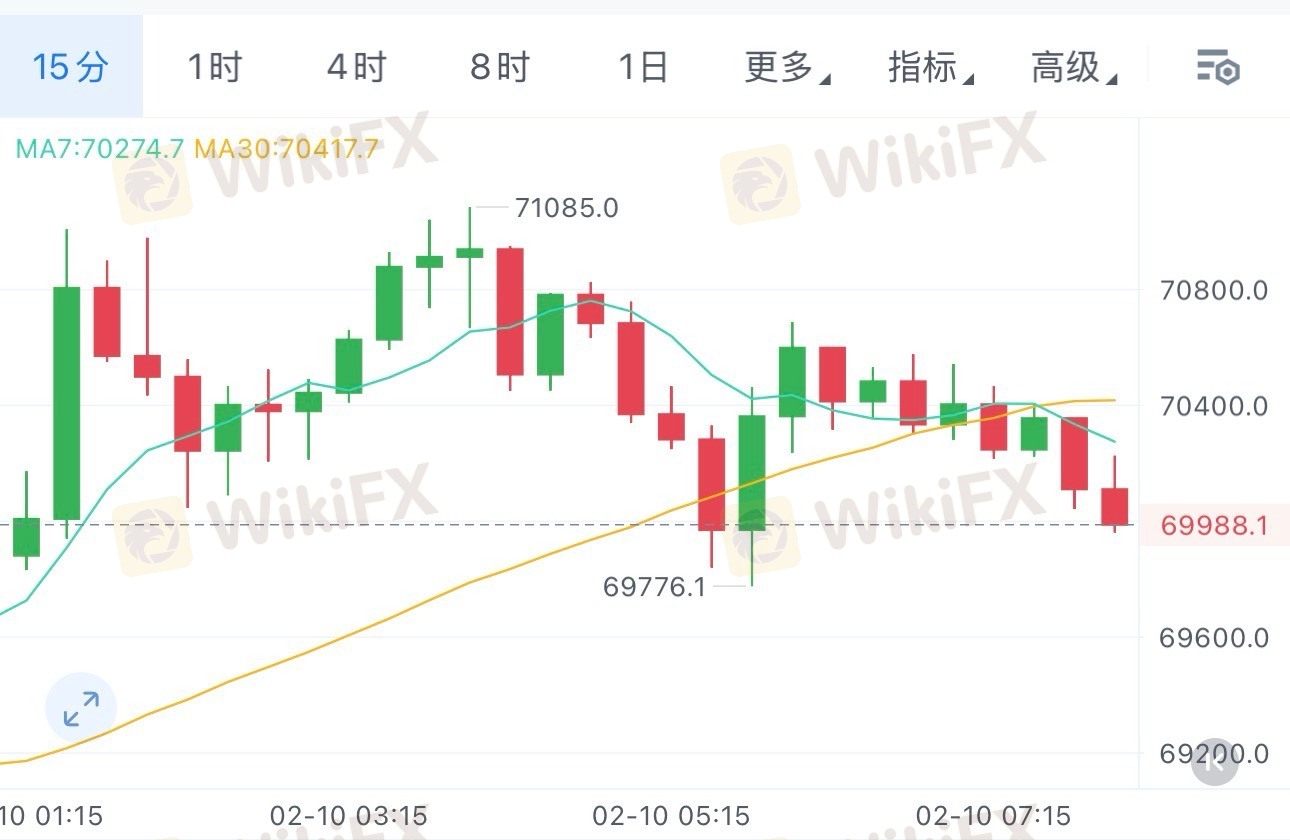Tap the round K button

point(1214,762)
